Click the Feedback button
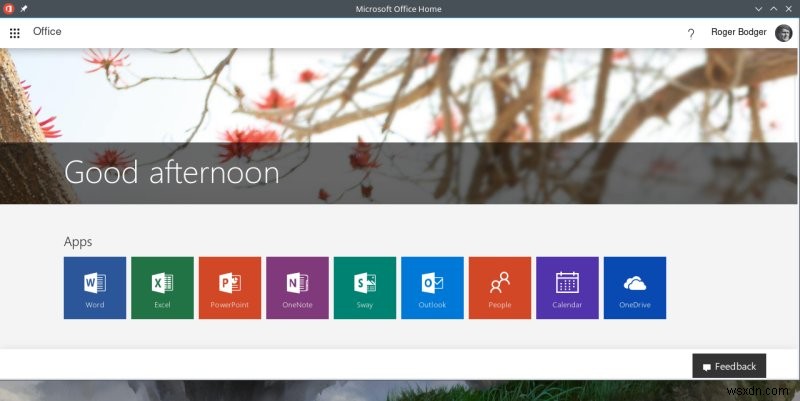This screenshot has height=401, width=800. click(x=729, y=366)
